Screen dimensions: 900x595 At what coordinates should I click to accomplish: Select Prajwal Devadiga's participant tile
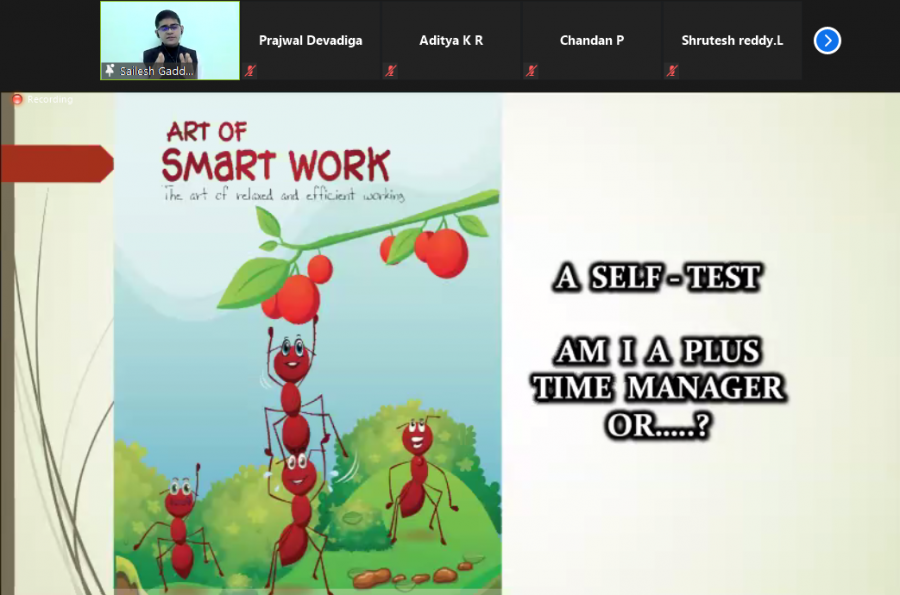(x=310, y=40)
